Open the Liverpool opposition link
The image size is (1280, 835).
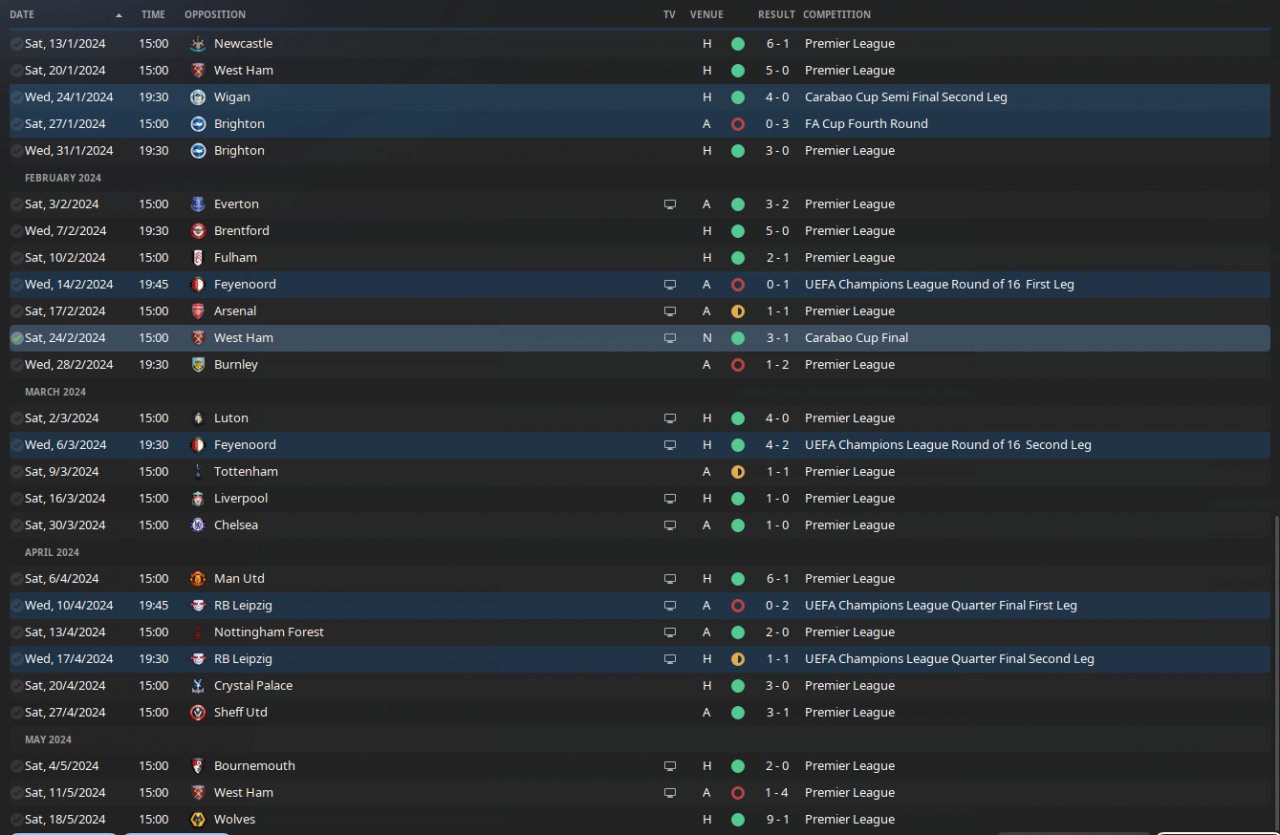[241, 499]
